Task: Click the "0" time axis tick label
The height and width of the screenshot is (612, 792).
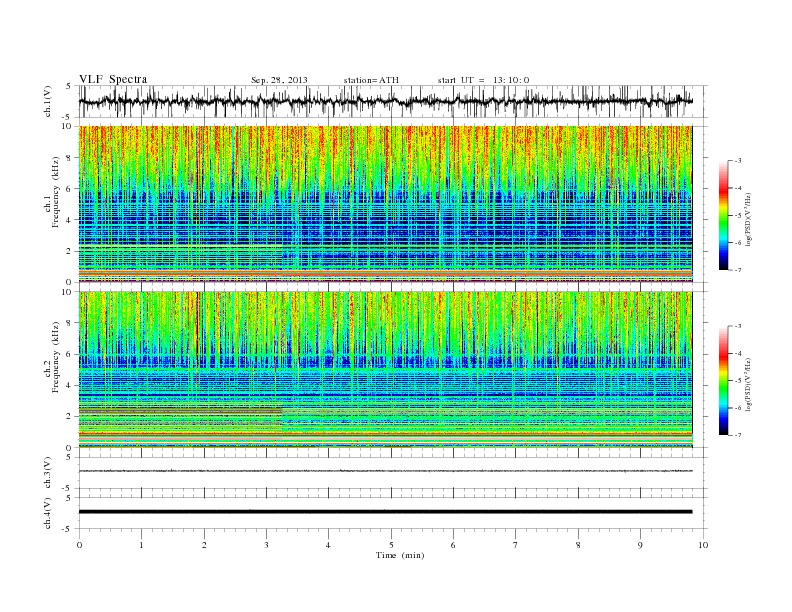Action: [x=79, y=545]
